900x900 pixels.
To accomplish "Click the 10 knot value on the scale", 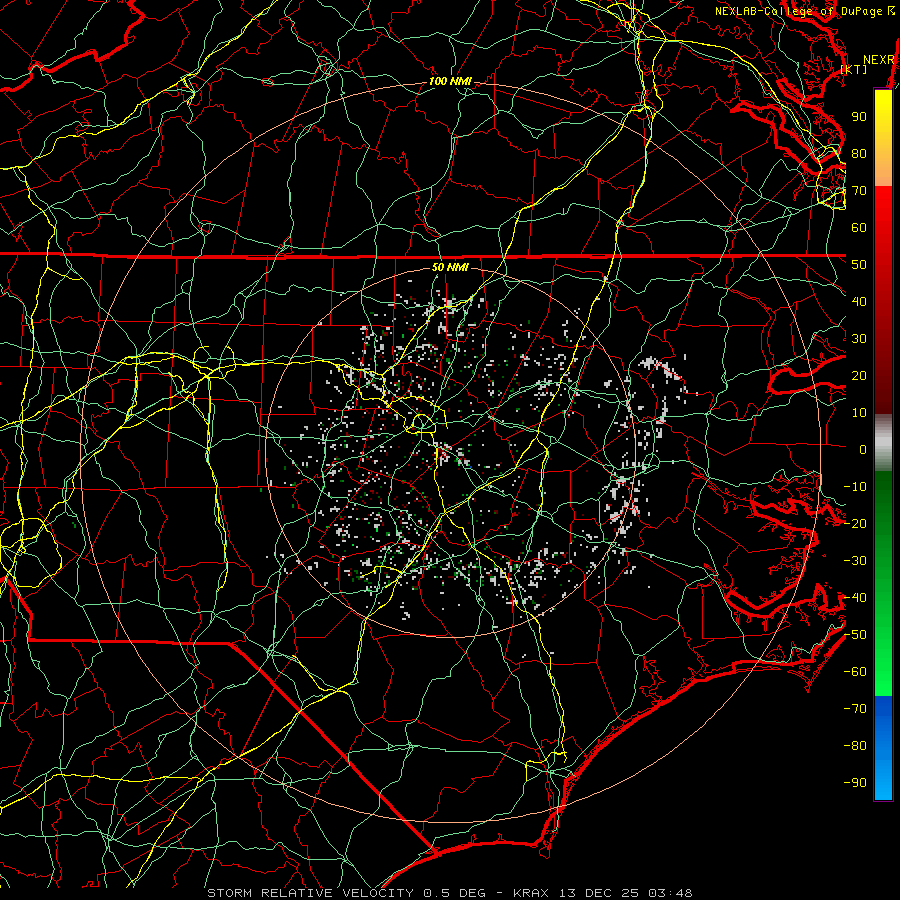I will point(859,413).
